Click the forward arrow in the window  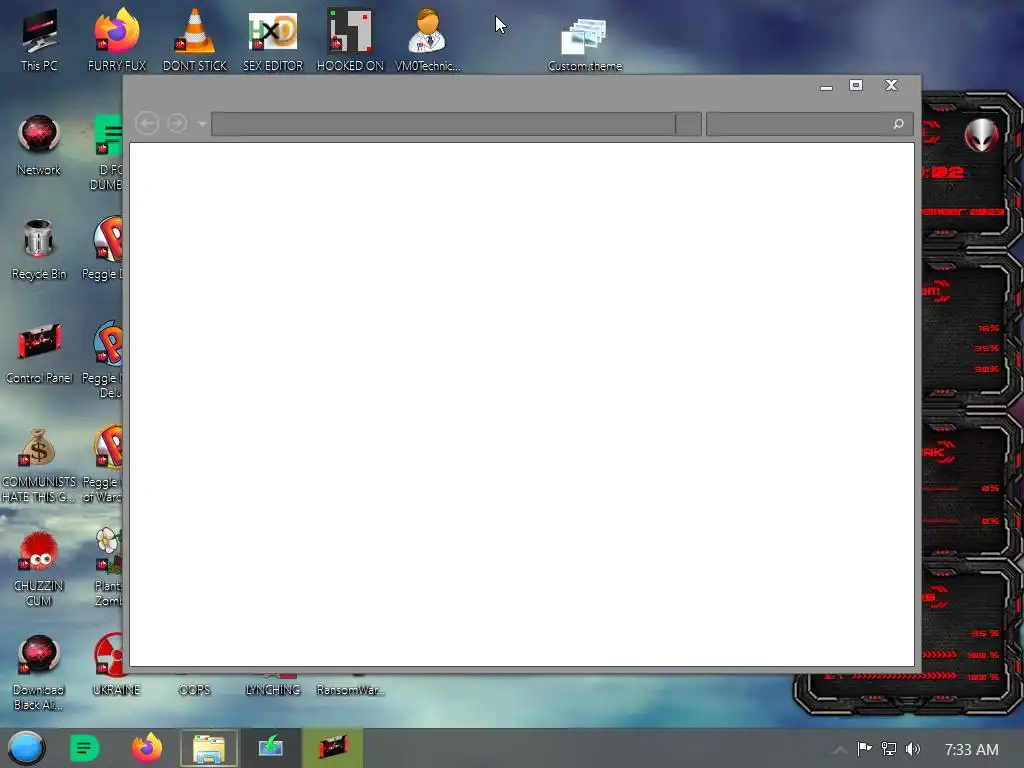click(177, 123)
